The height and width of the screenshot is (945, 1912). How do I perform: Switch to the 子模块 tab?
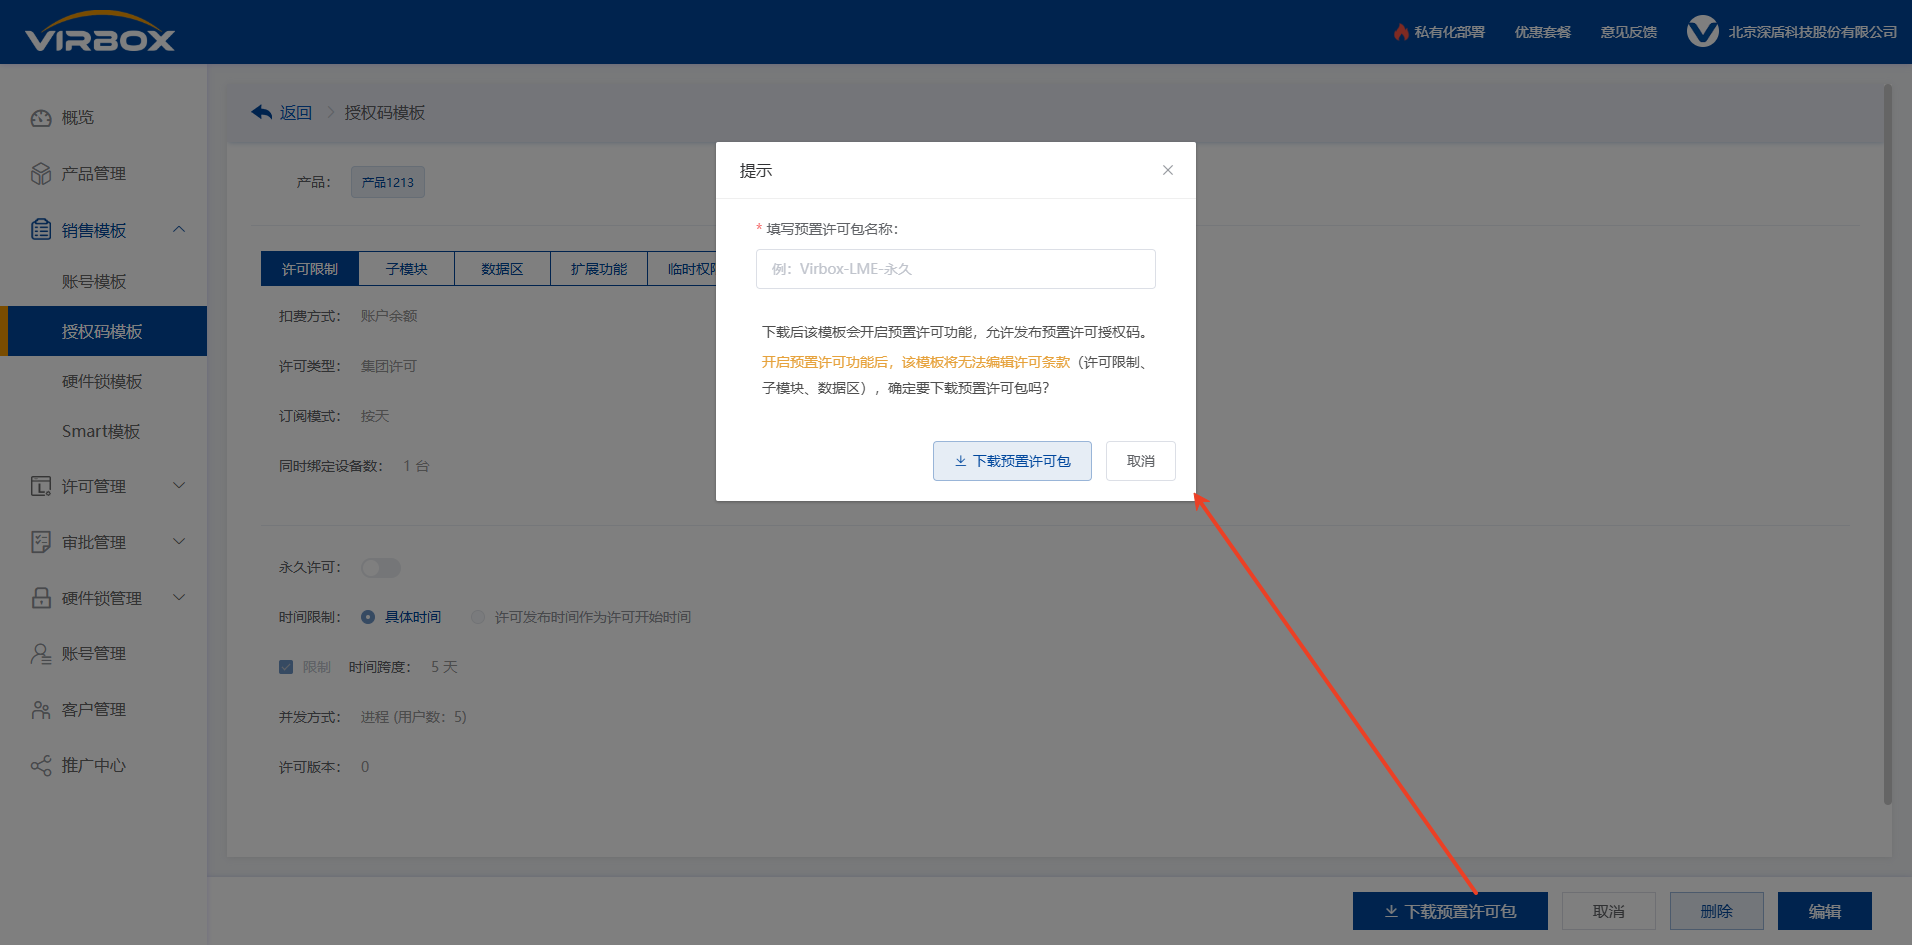[407, 269]
